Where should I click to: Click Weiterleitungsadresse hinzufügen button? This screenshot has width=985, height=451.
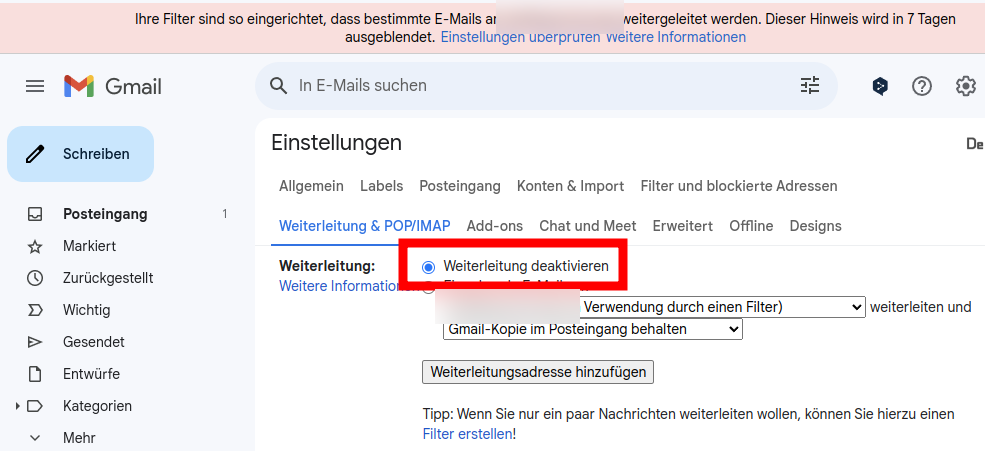tap(538, 372)
